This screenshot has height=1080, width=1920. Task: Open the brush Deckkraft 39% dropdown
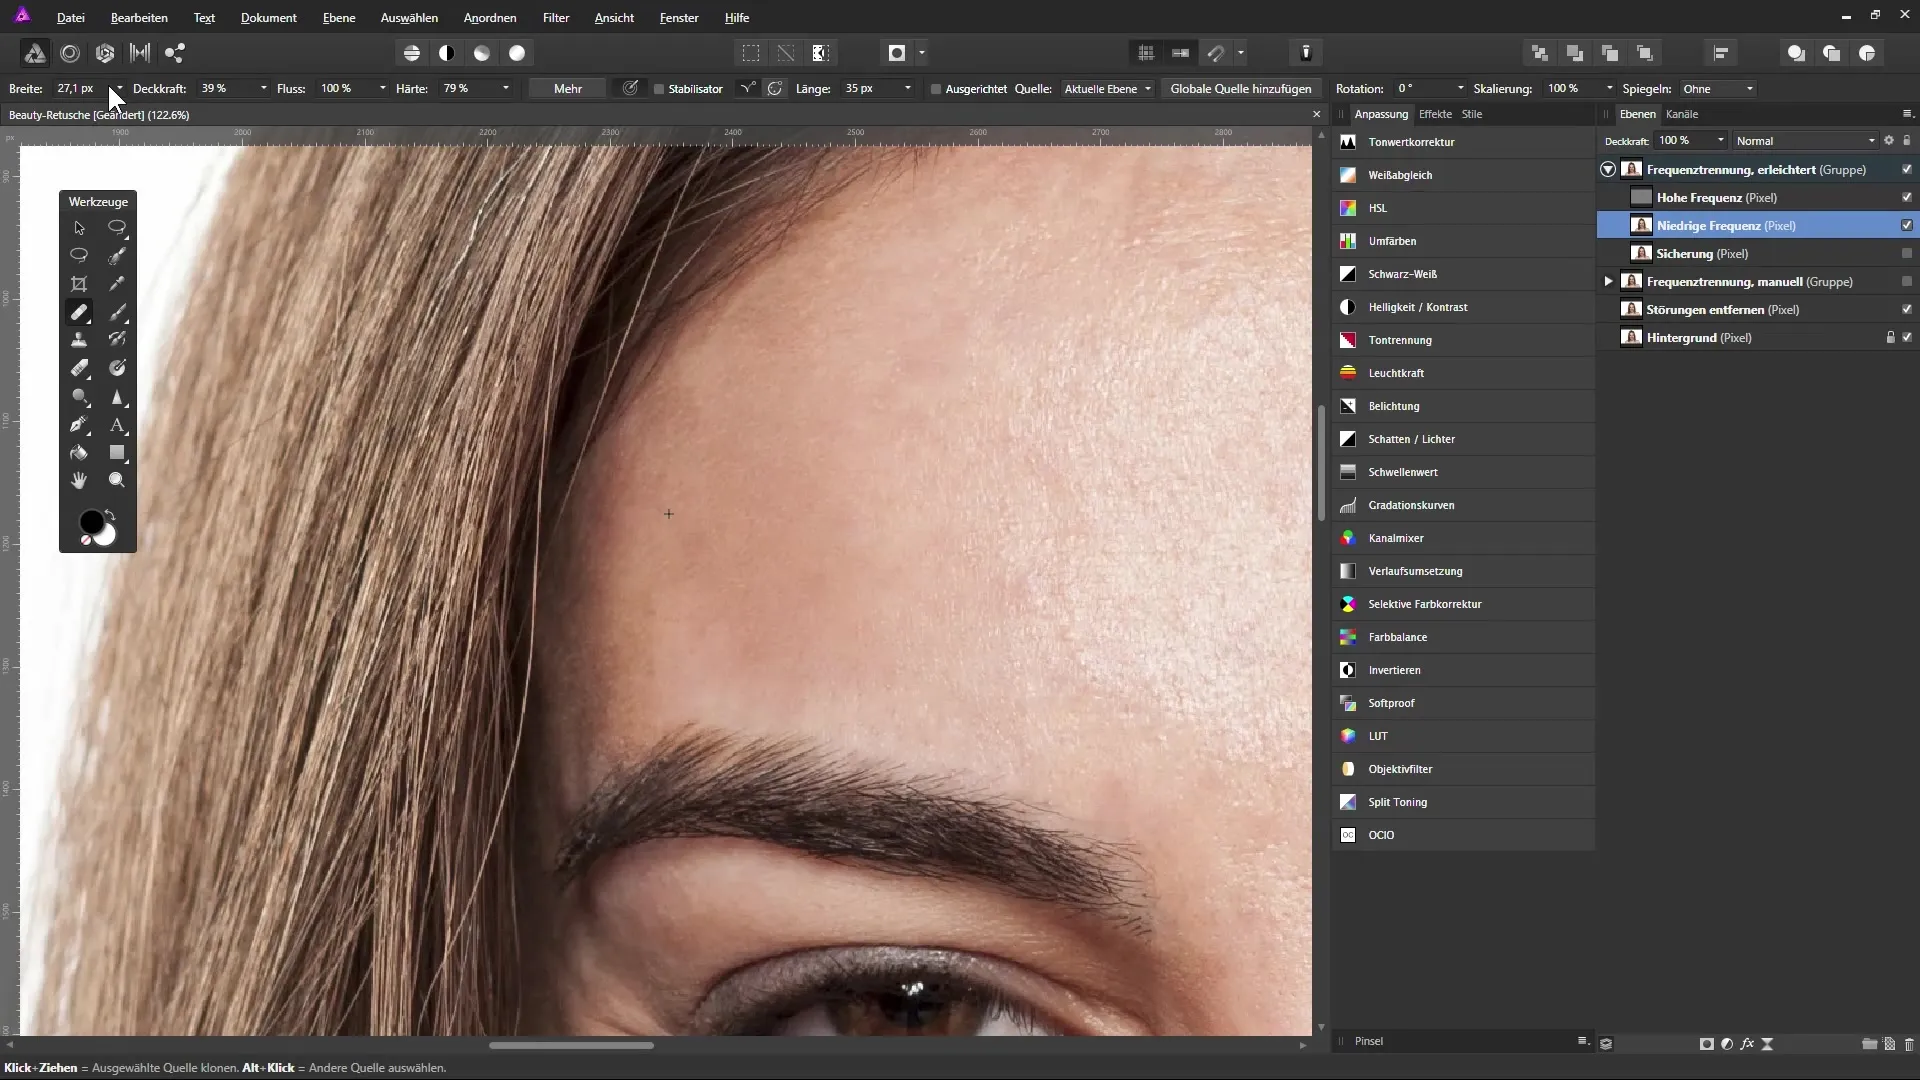coord(263,89)
